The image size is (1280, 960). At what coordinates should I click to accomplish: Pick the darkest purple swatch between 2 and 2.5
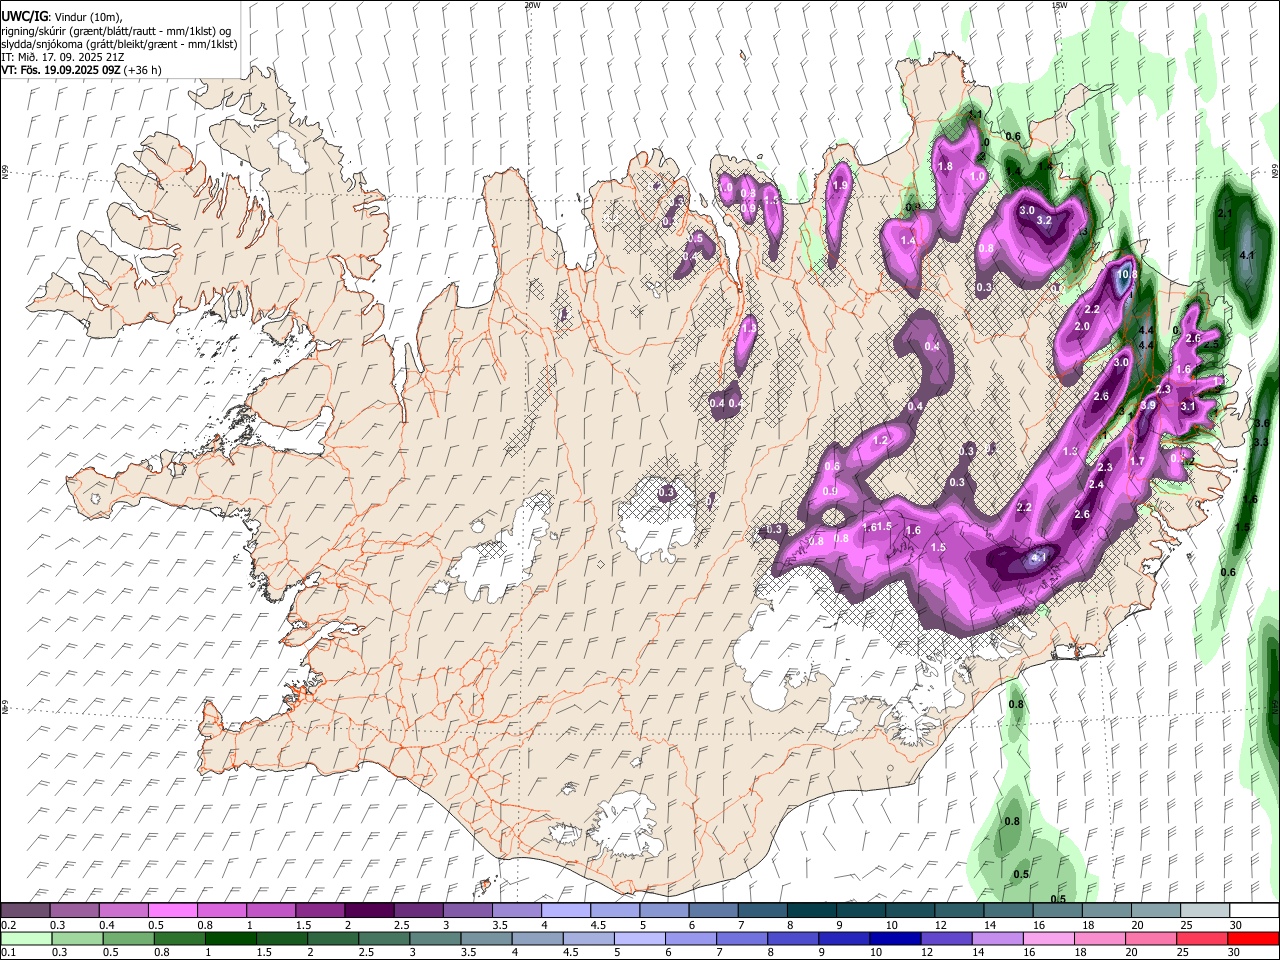click(369, 910)
